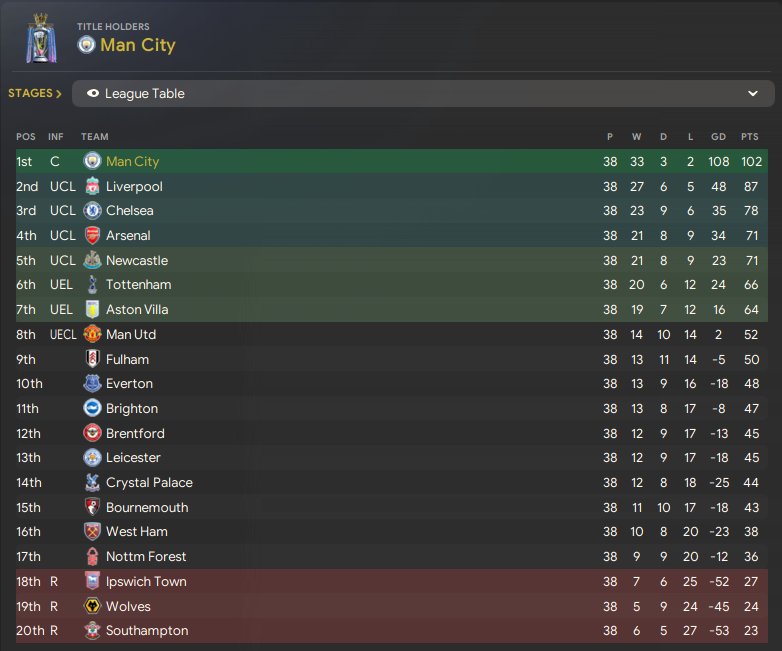782x651 pixels.
Task: Click the Ipswich Town team name
Action: [146, 581]
